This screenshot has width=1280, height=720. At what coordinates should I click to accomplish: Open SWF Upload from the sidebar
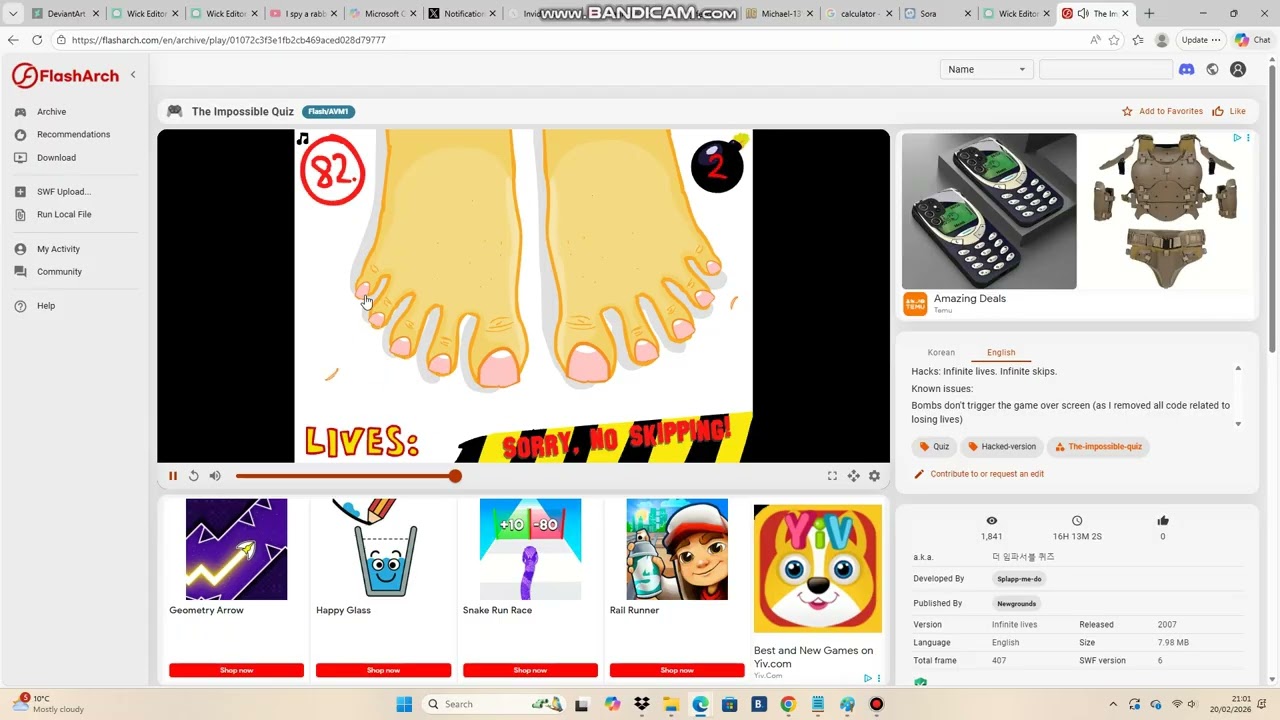63,192
